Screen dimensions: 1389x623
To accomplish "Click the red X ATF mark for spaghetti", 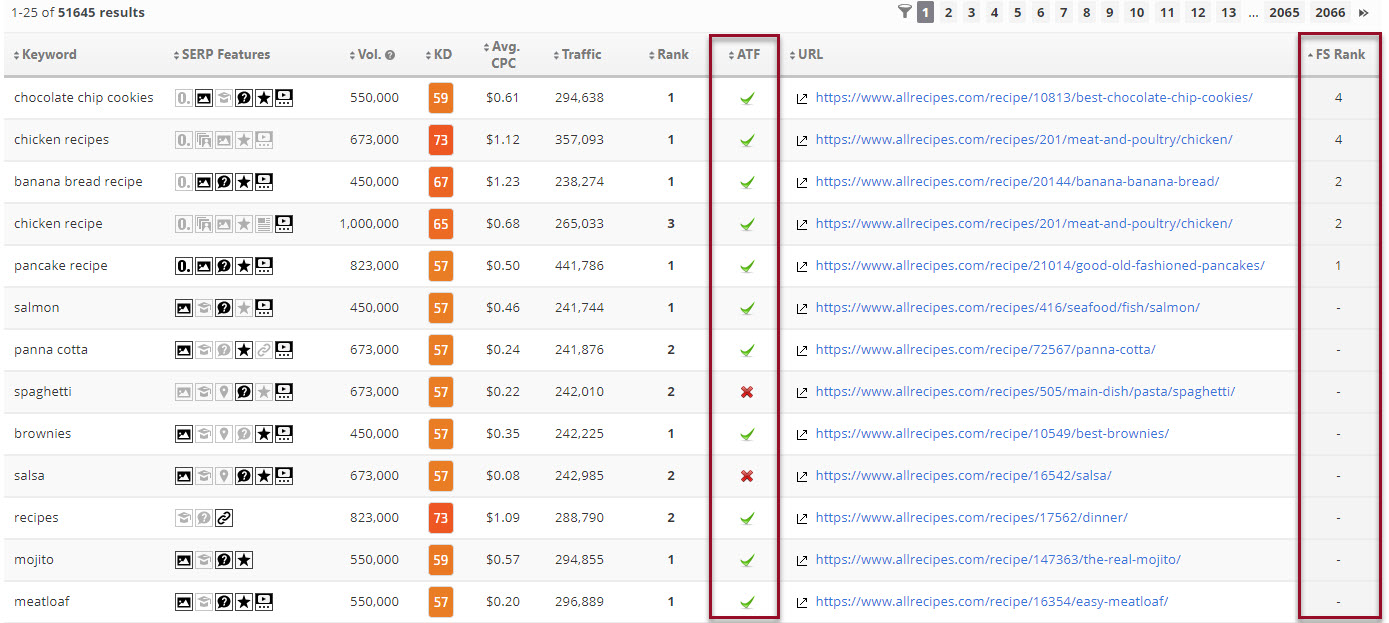I will click(x=746, y=392).
